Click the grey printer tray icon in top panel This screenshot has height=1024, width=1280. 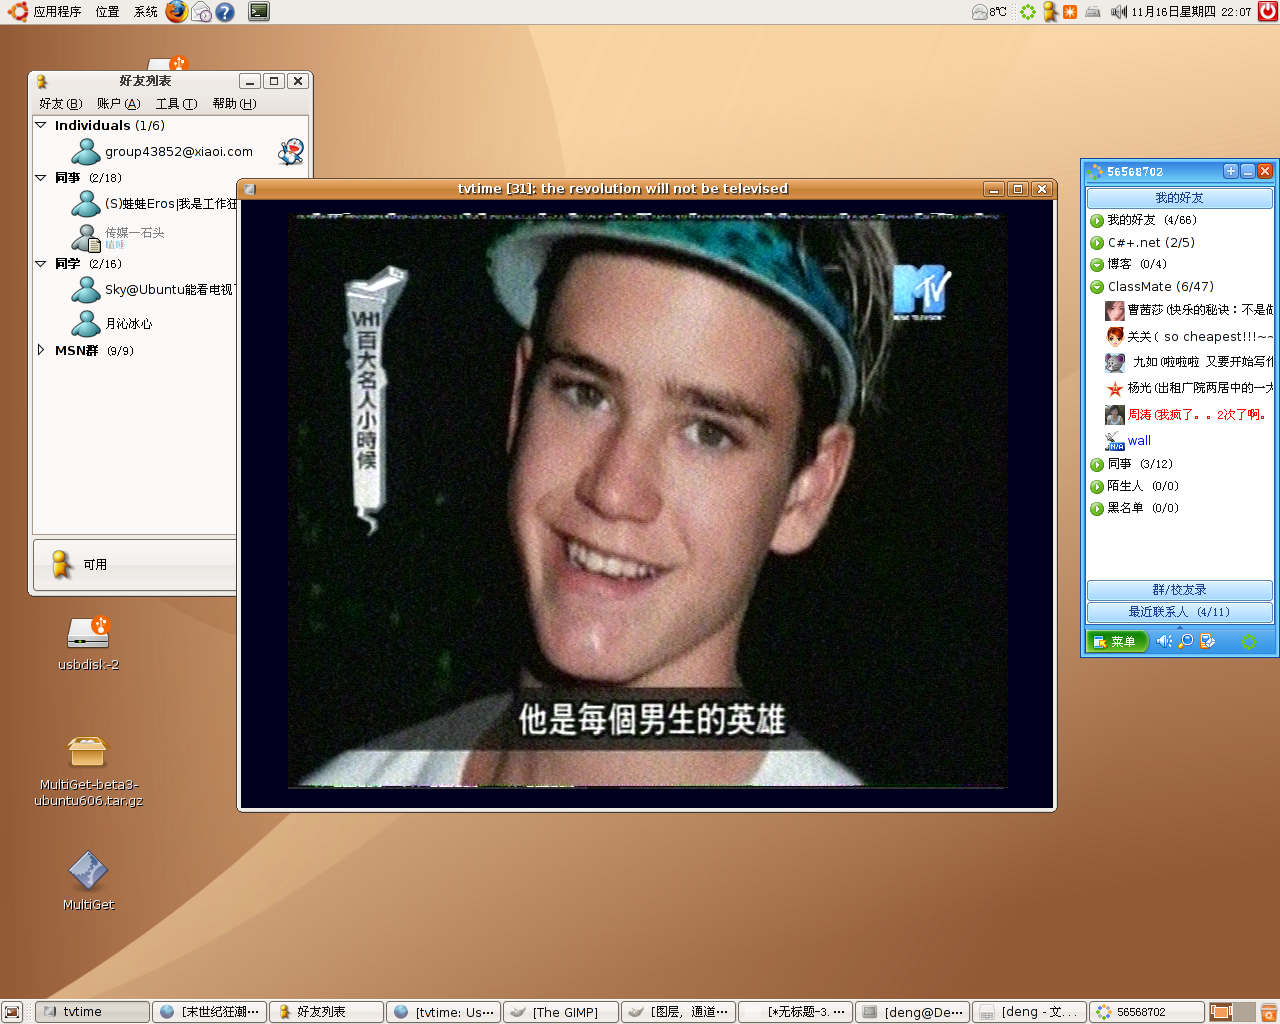(x=1093, y=12)
